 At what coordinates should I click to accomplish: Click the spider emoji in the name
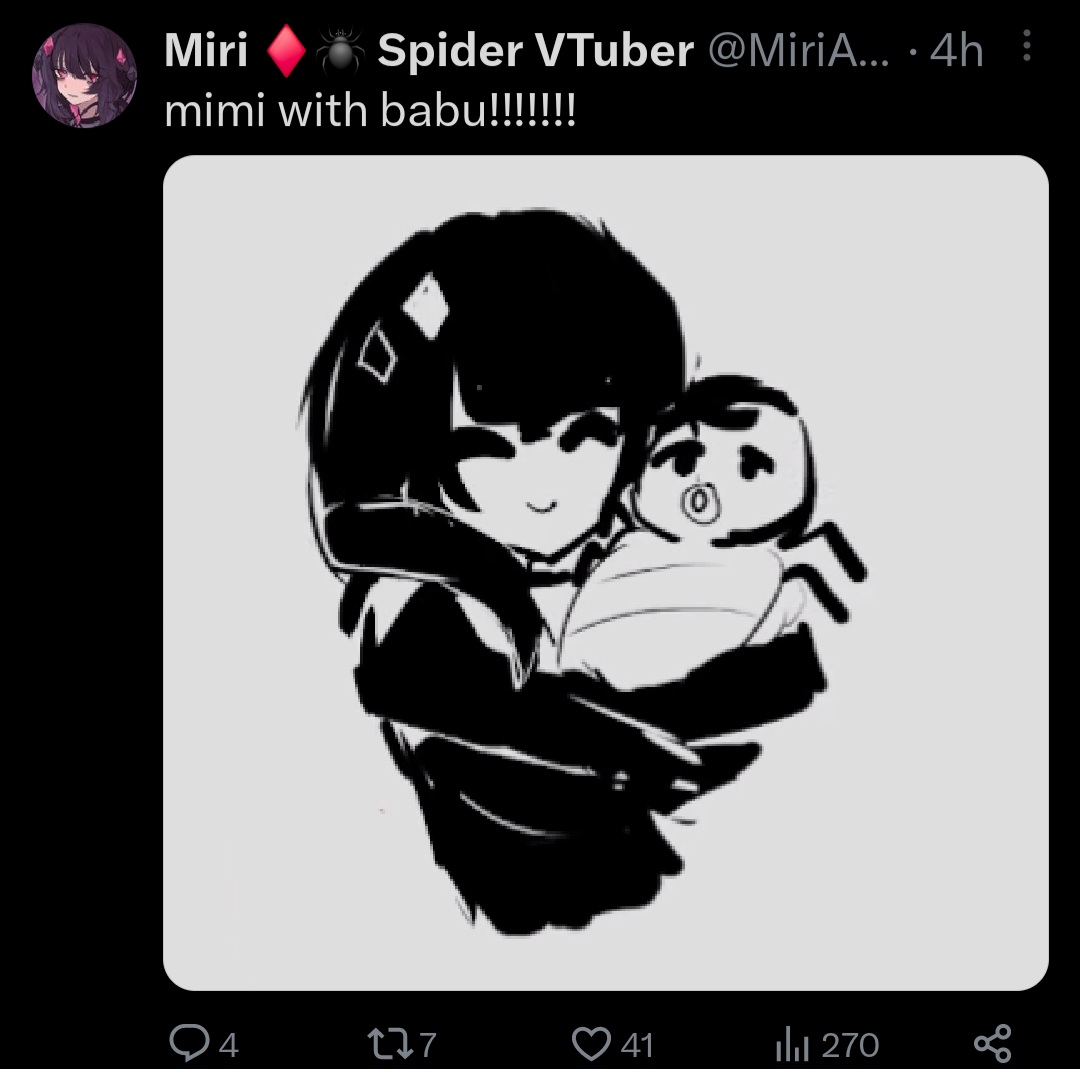tap(341, 50)
